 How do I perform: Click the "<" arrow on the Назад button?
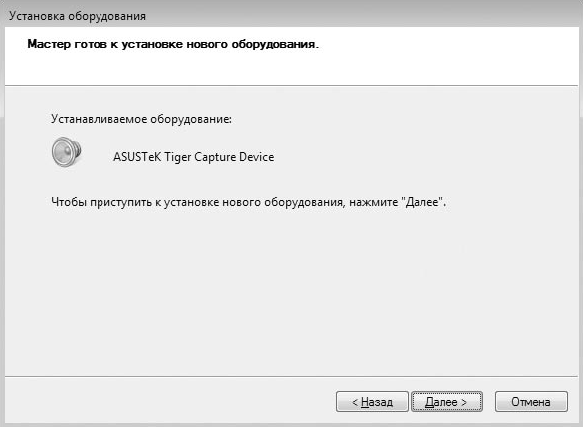pyautogui.click(x=355, y=402)
